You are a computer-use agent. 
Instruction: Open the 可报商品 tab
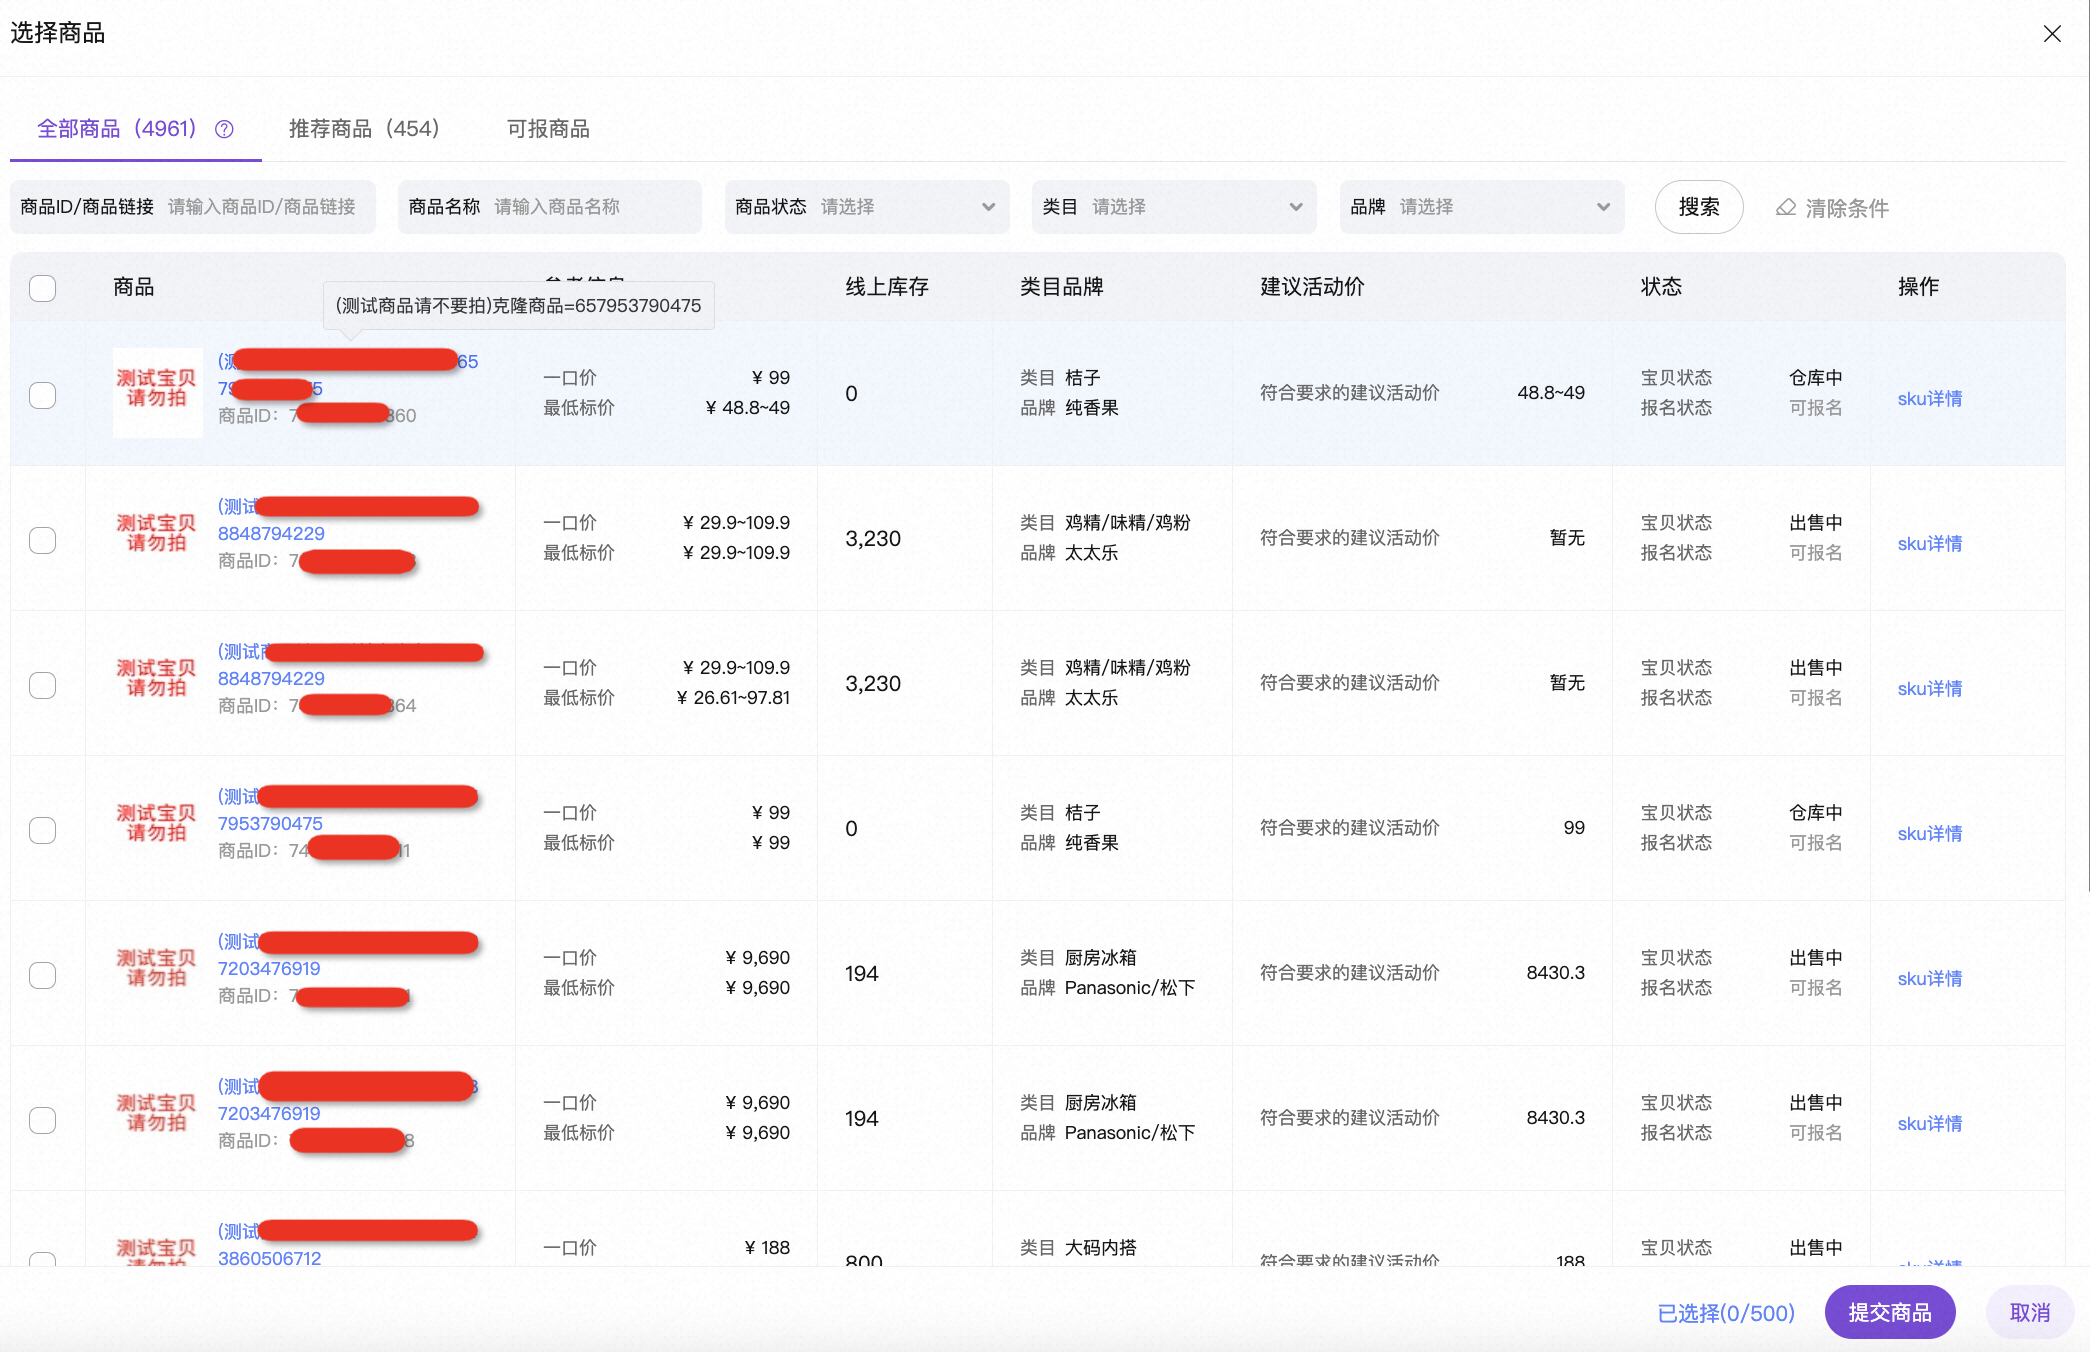click(548, 129)
